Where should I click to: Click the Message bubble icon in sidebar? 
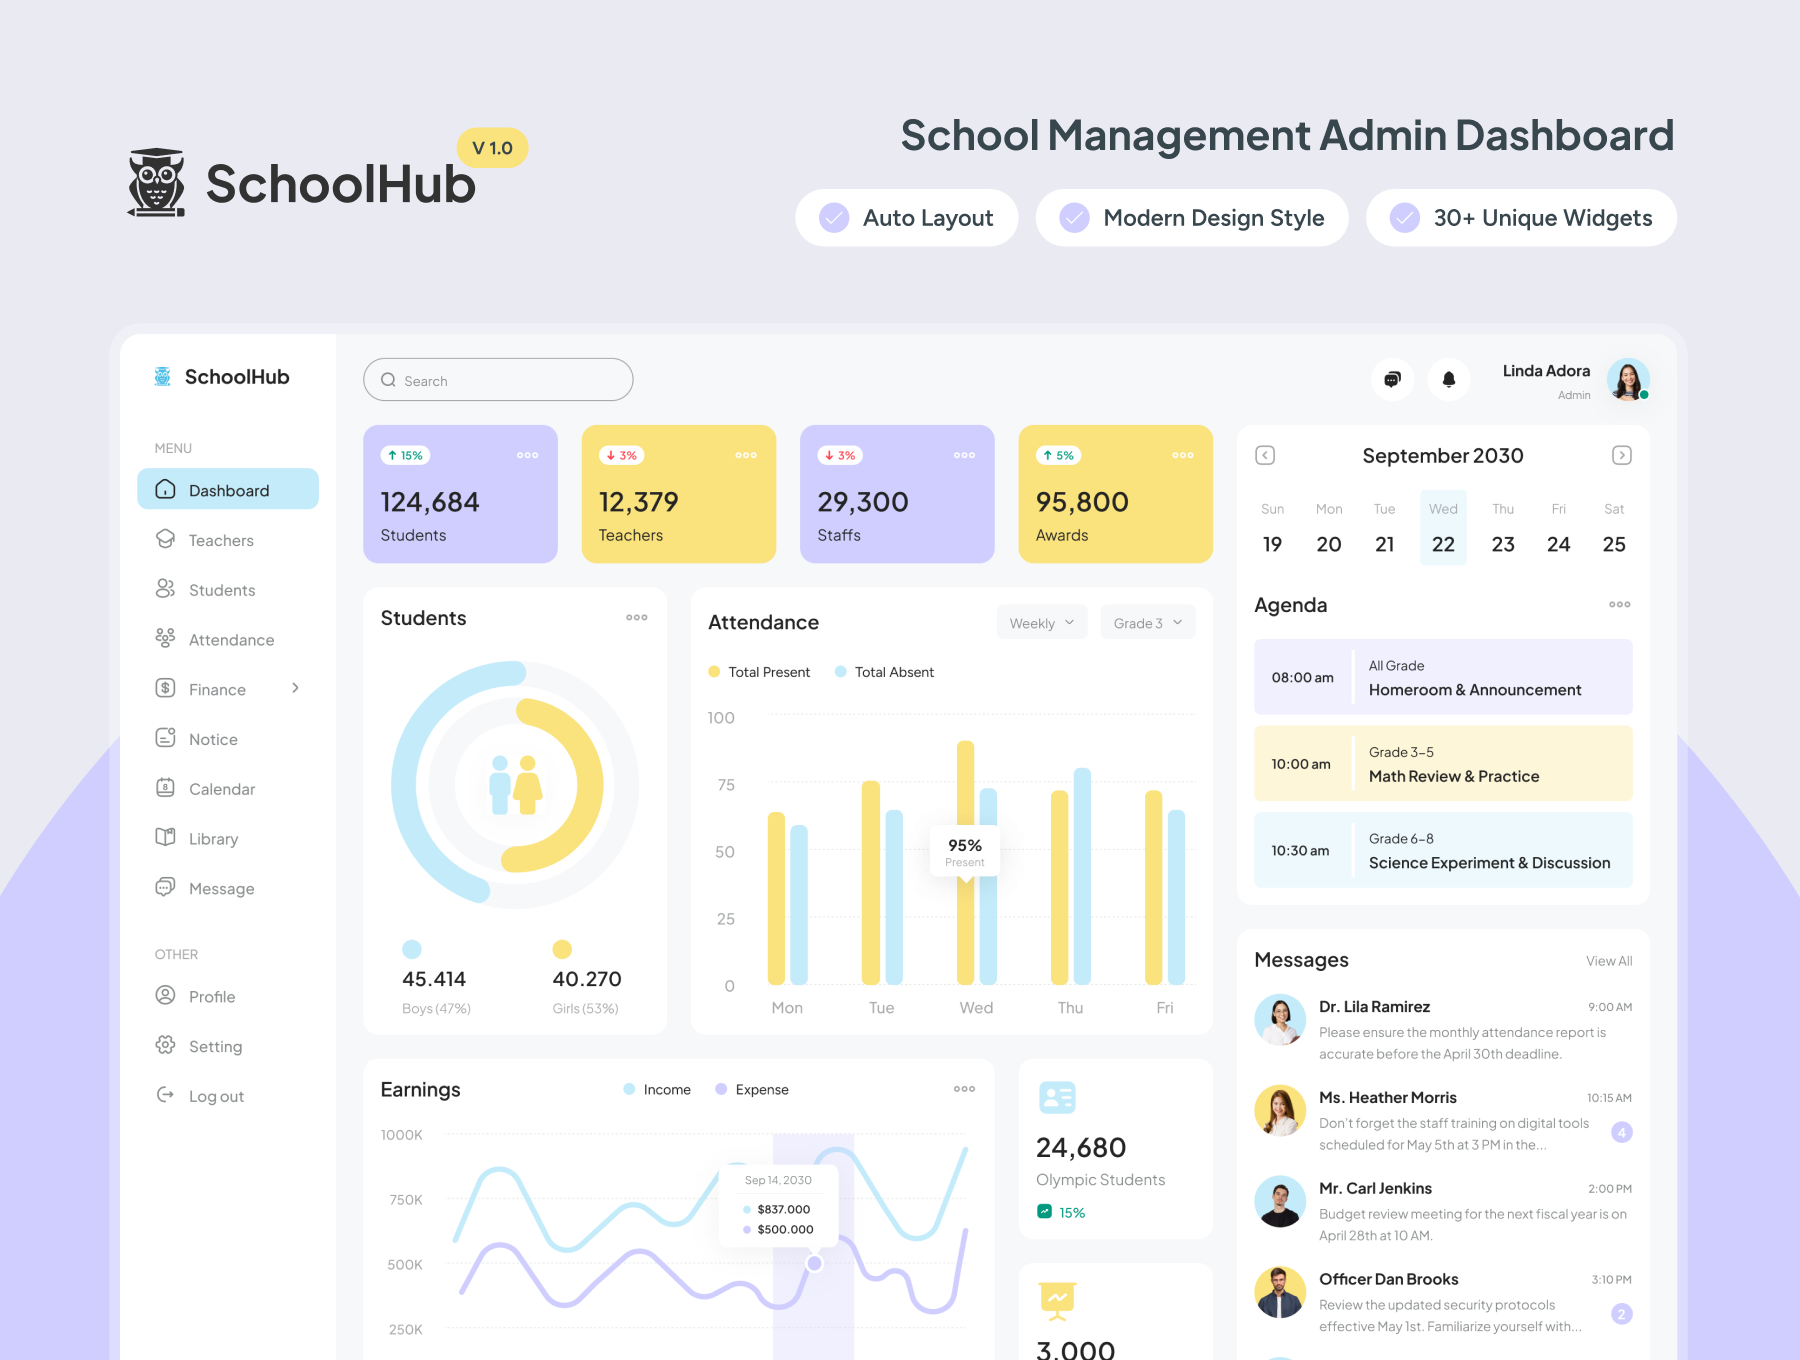(166, 887)
